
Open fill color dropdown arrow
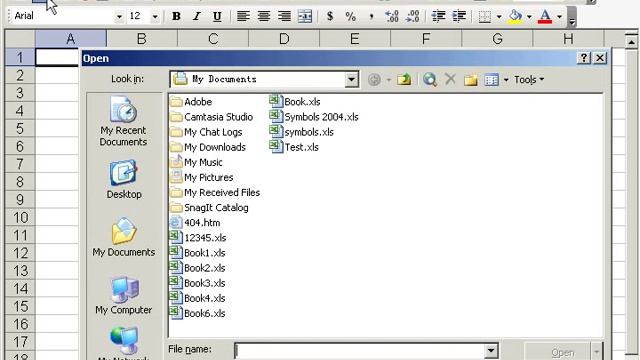coord(529,17)
